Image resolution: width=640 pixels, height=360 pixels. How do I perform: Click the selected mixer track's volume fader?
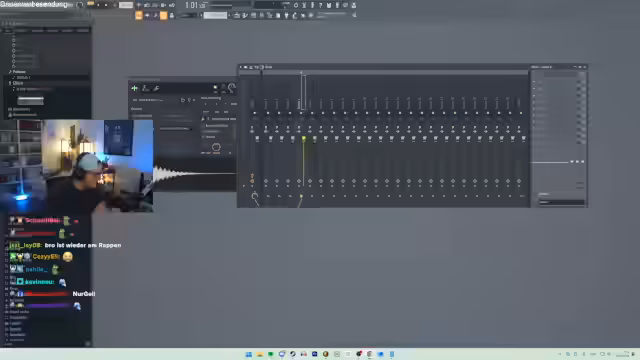tap(304, 163)
